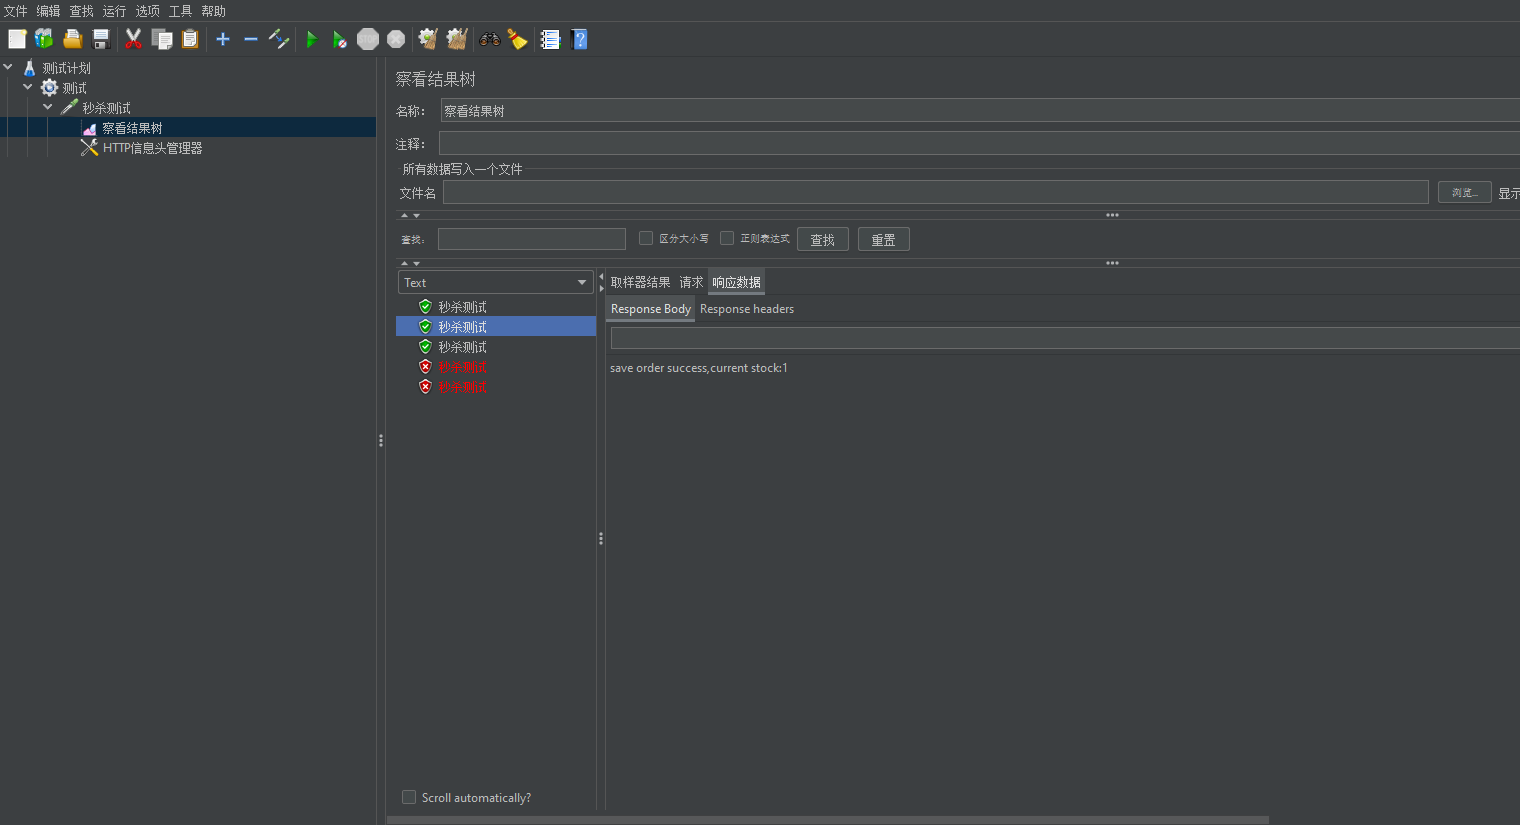Viewport: 1520px width, 825px height.
Task: Switch to 请求 tab
Action: 691,282
